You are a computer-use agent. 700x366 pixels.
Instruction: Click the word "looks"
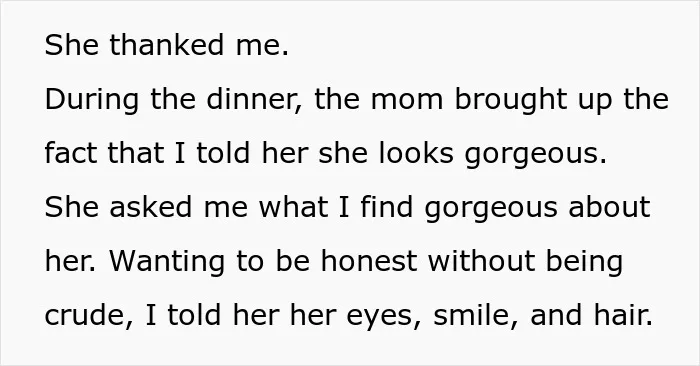pyautogui.click(x=416, y=153)
